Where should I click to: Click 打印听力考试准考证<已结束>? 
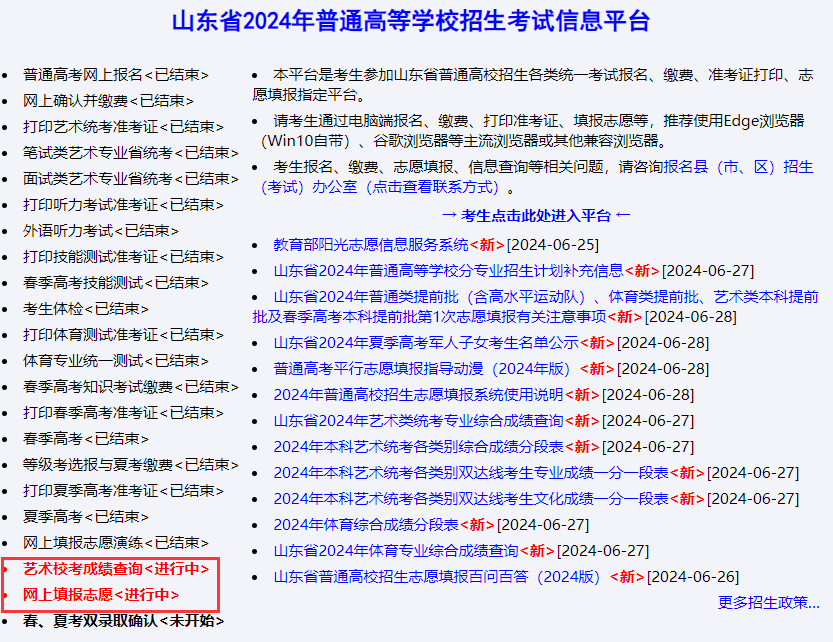click(x=123, y=205)
